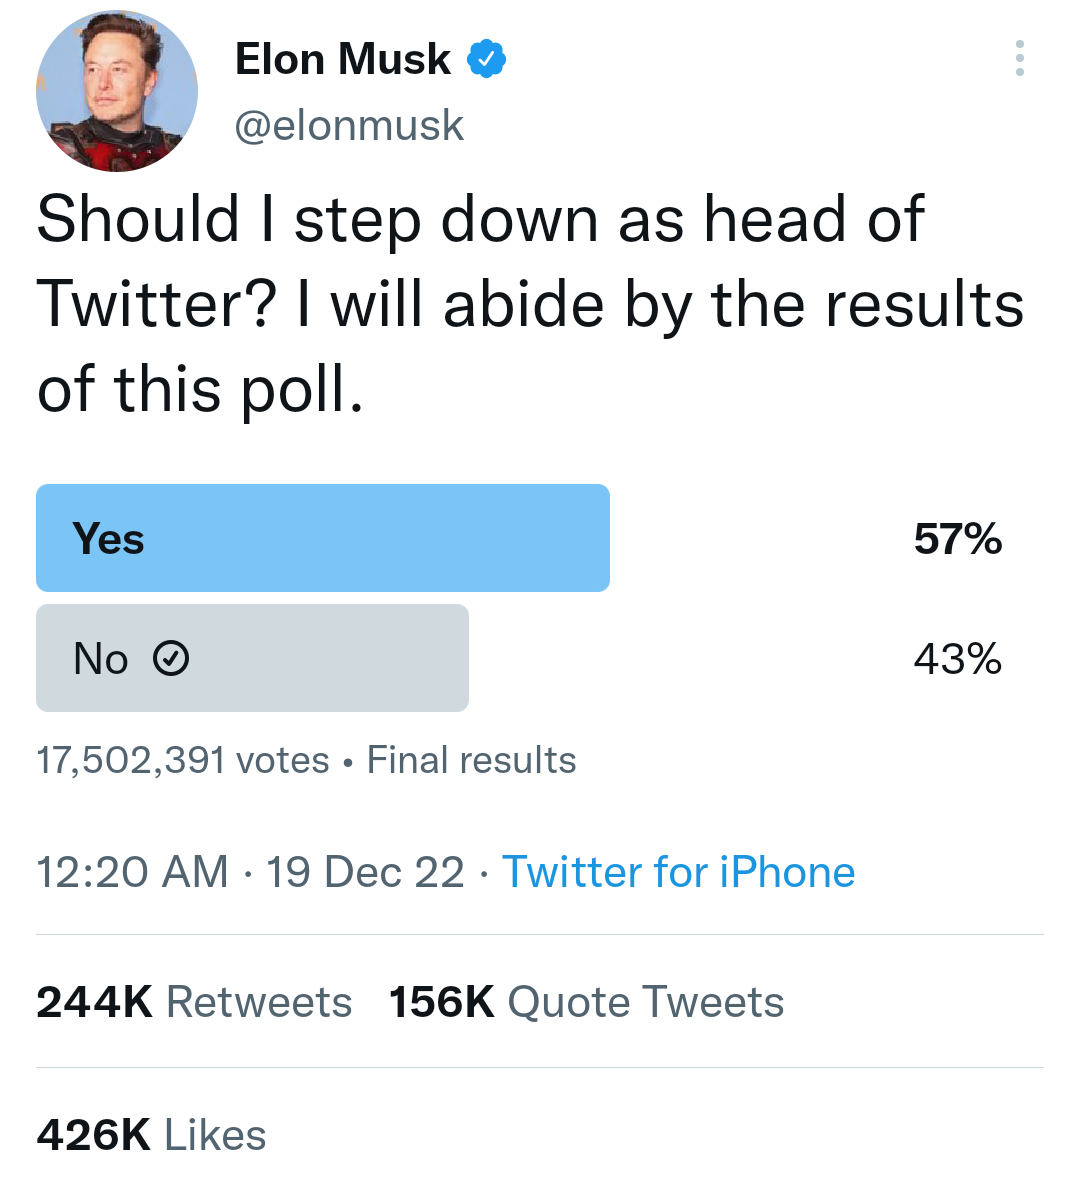Click the 12:20 AM timestamp

point(132,872)
